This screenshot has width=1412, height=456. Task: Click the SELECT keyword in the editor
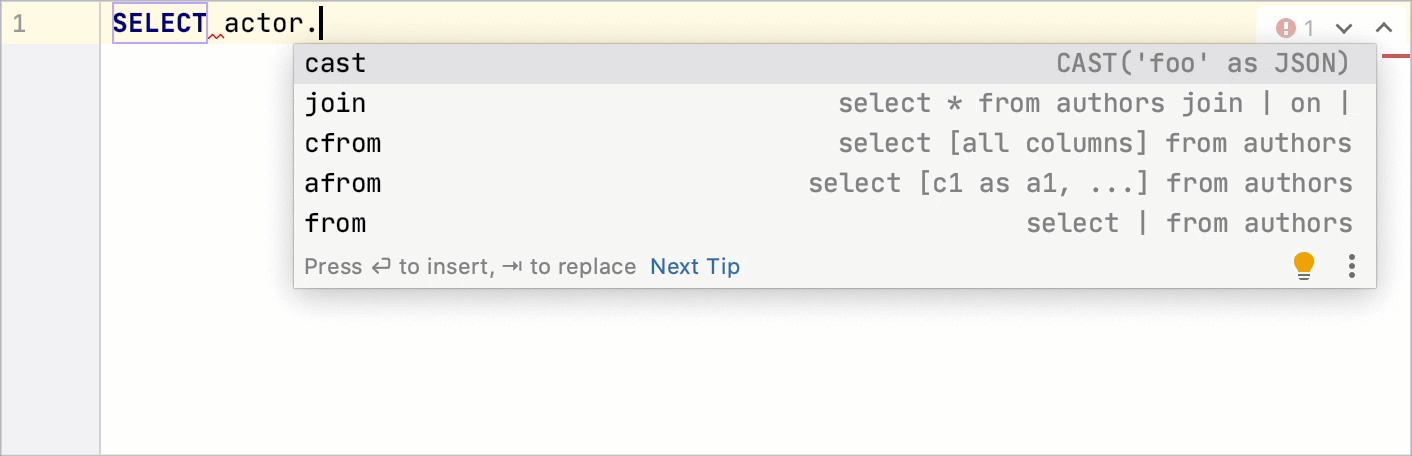[x=160, y=23]
